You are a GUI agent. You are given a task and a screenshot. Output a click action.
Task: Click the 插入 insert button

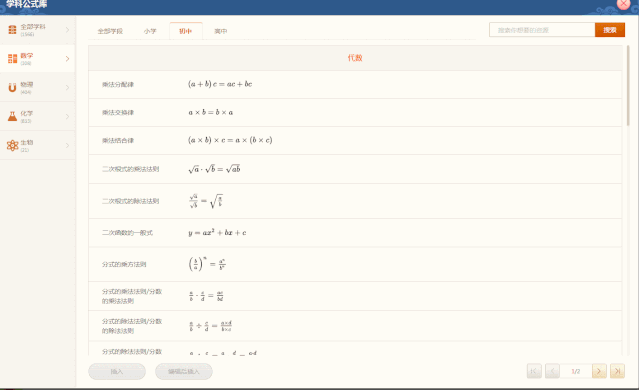[117, 371]
